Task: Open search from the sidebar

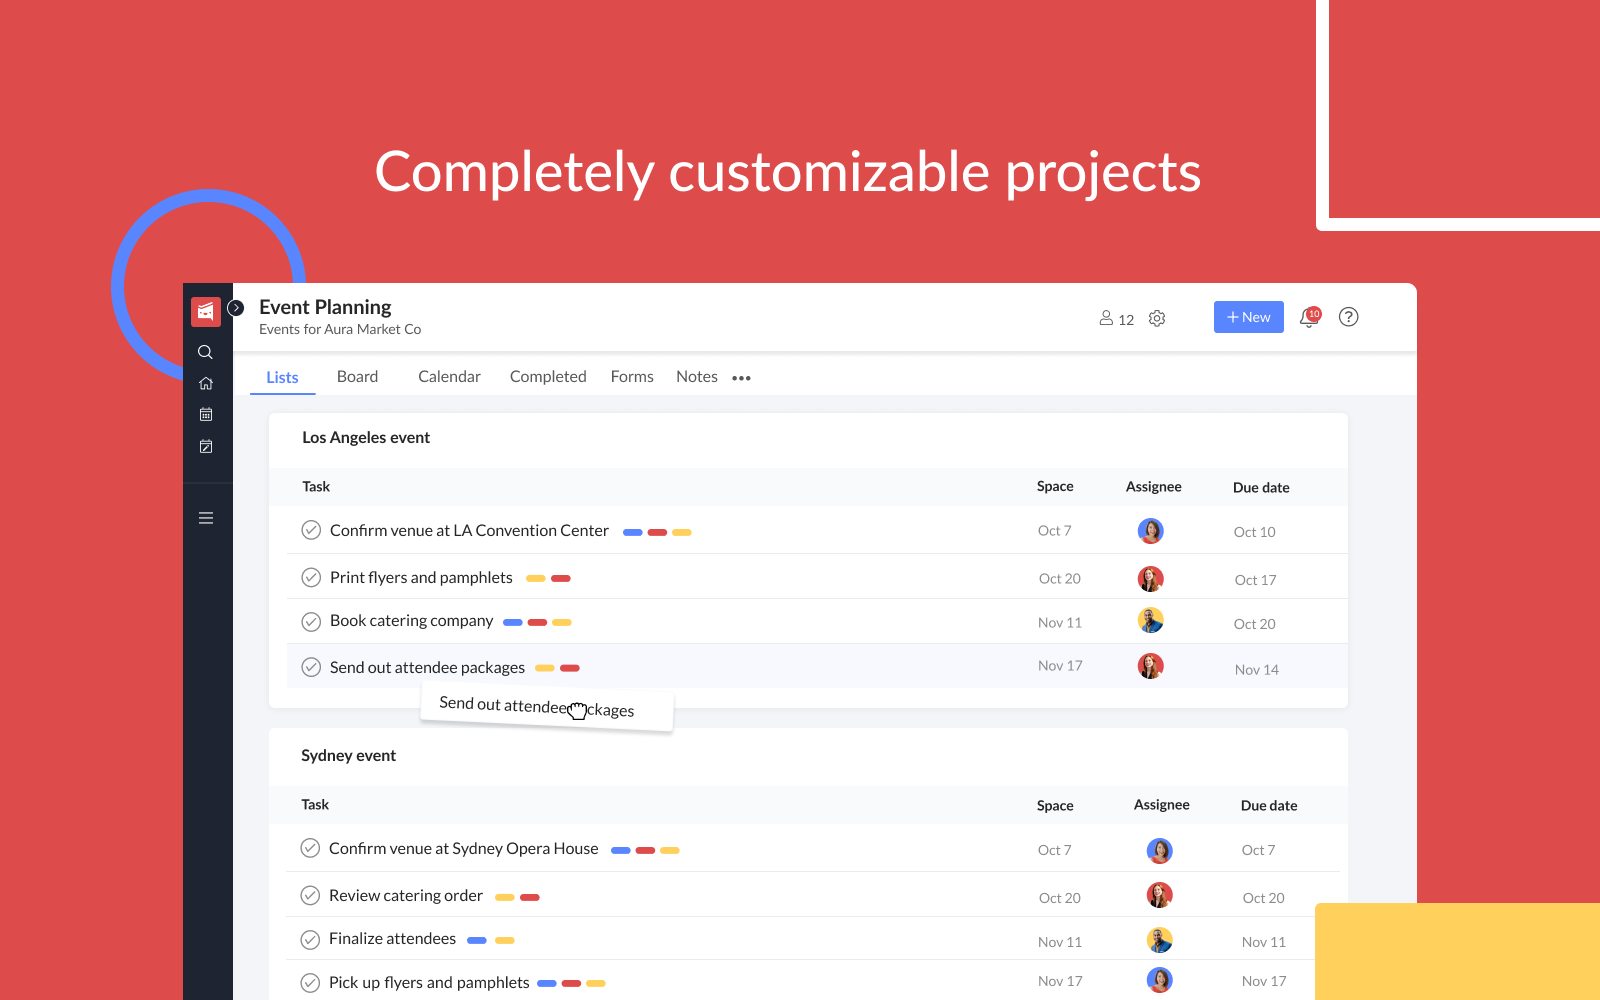Action: (205, 352)
